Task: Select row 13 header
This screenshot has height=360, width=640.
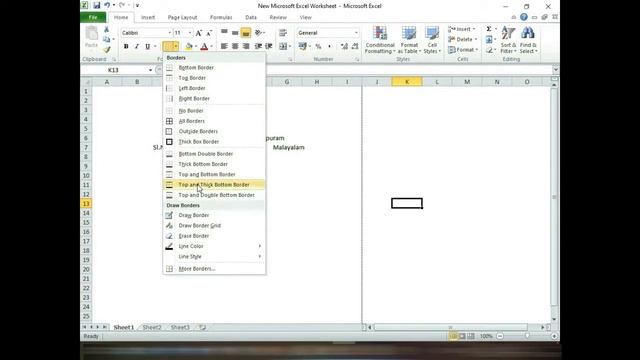Action: 86,204
